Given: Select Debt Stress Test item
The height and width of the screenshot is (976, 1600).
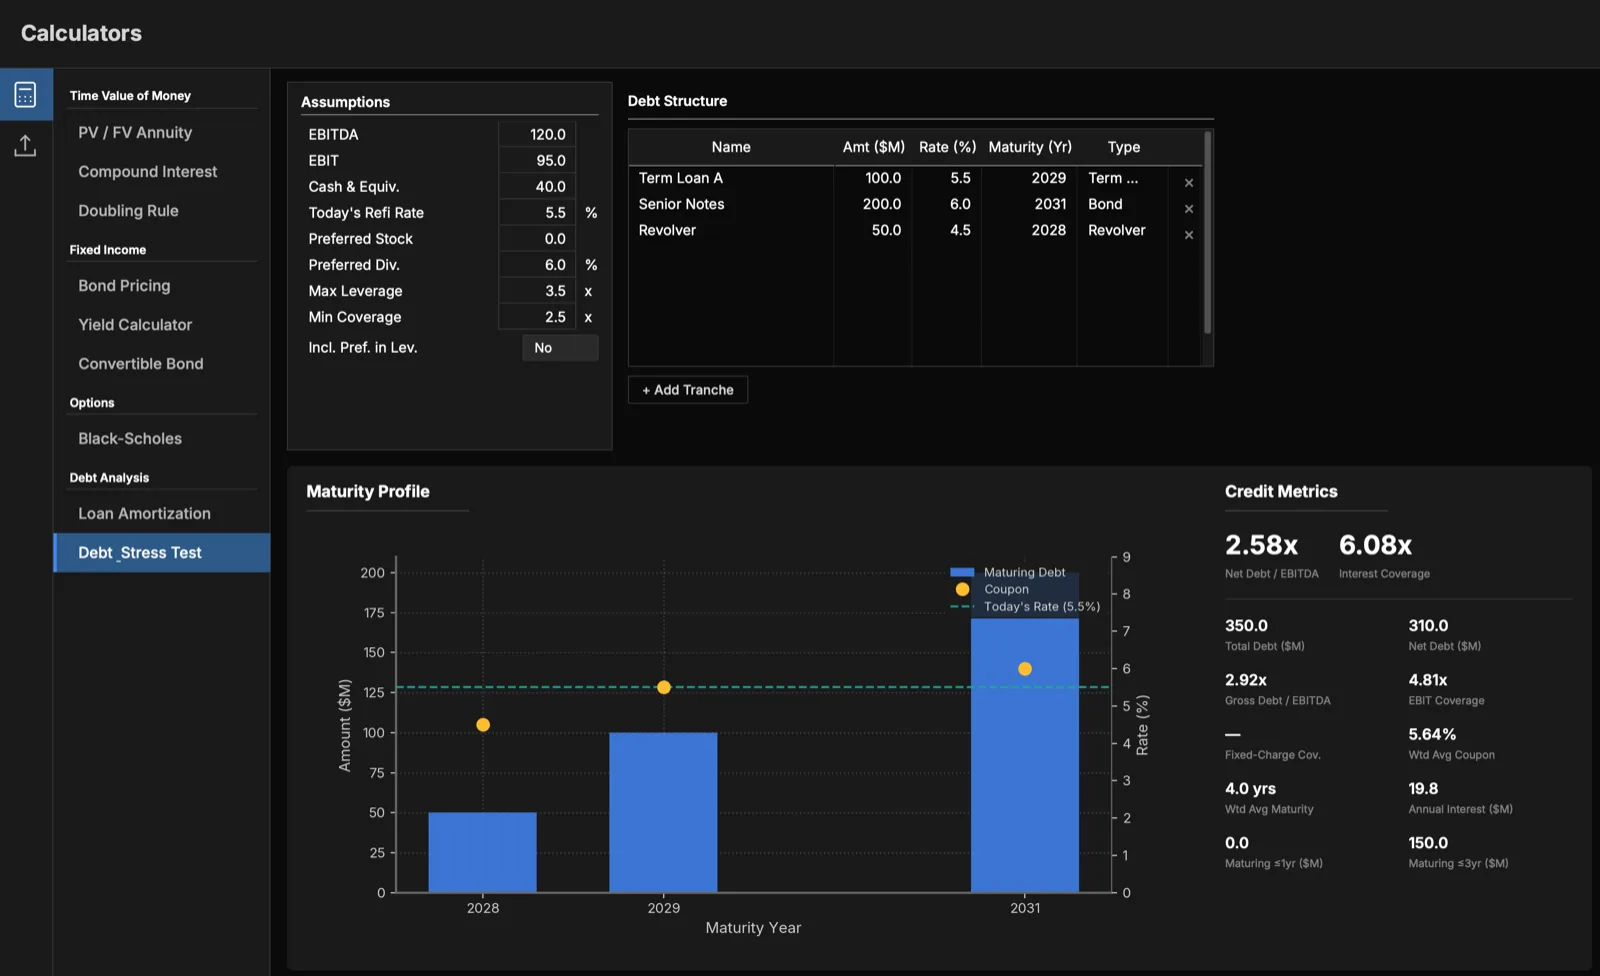Looking at the screenshot, I should pos(162,553).
